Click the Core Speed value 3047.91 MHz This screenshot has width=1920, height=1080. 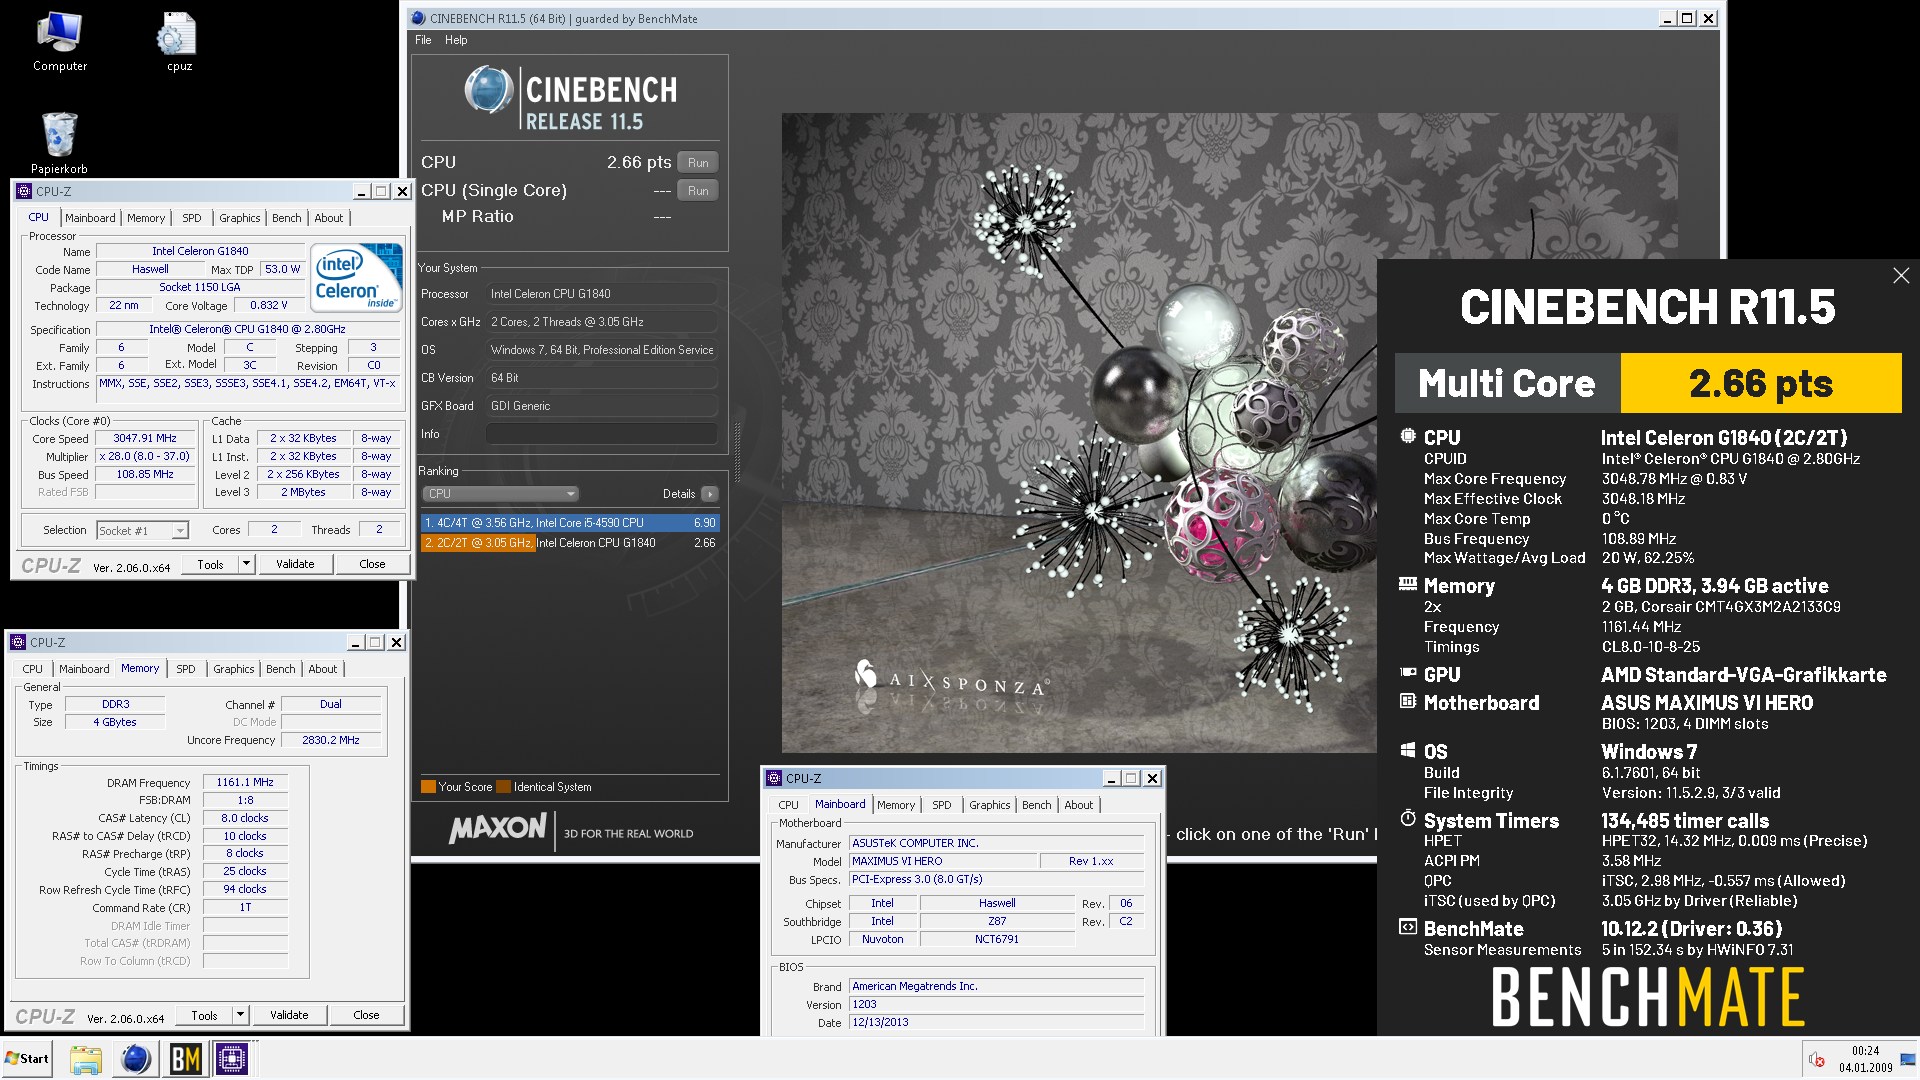(145, 439)
